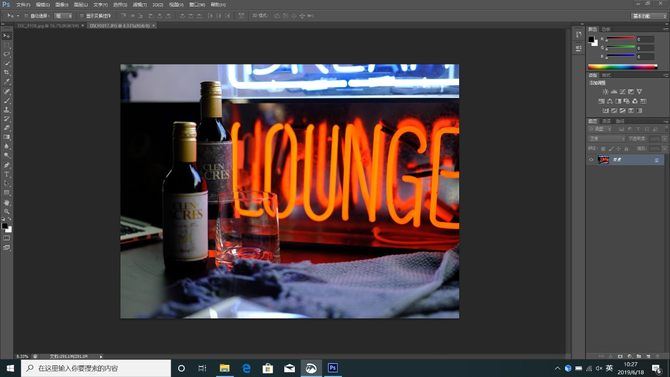The image size is (670, 377).
Task: Open File Explorer from the taskbar
Action: [224, 368]
